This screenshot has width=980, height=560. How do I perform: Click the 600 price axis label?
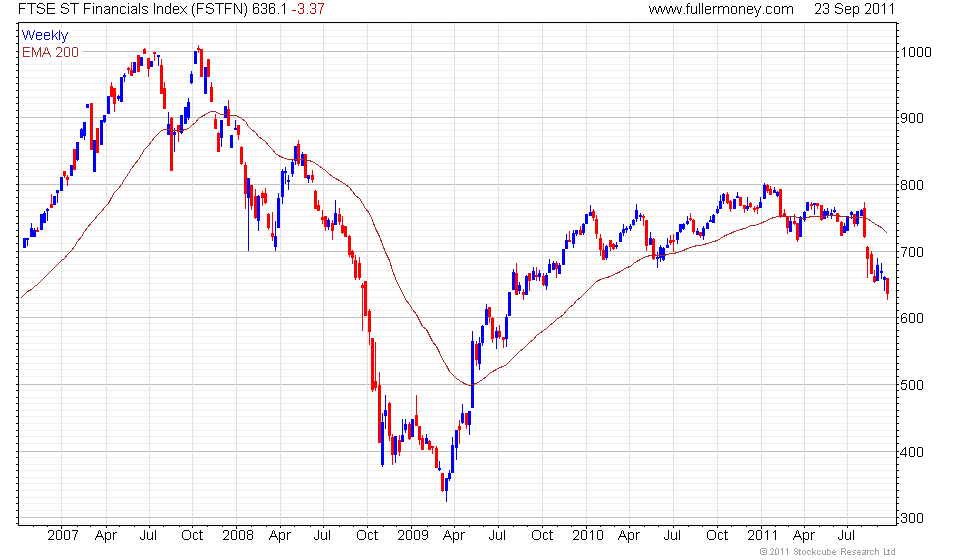[x=912, y=318]
